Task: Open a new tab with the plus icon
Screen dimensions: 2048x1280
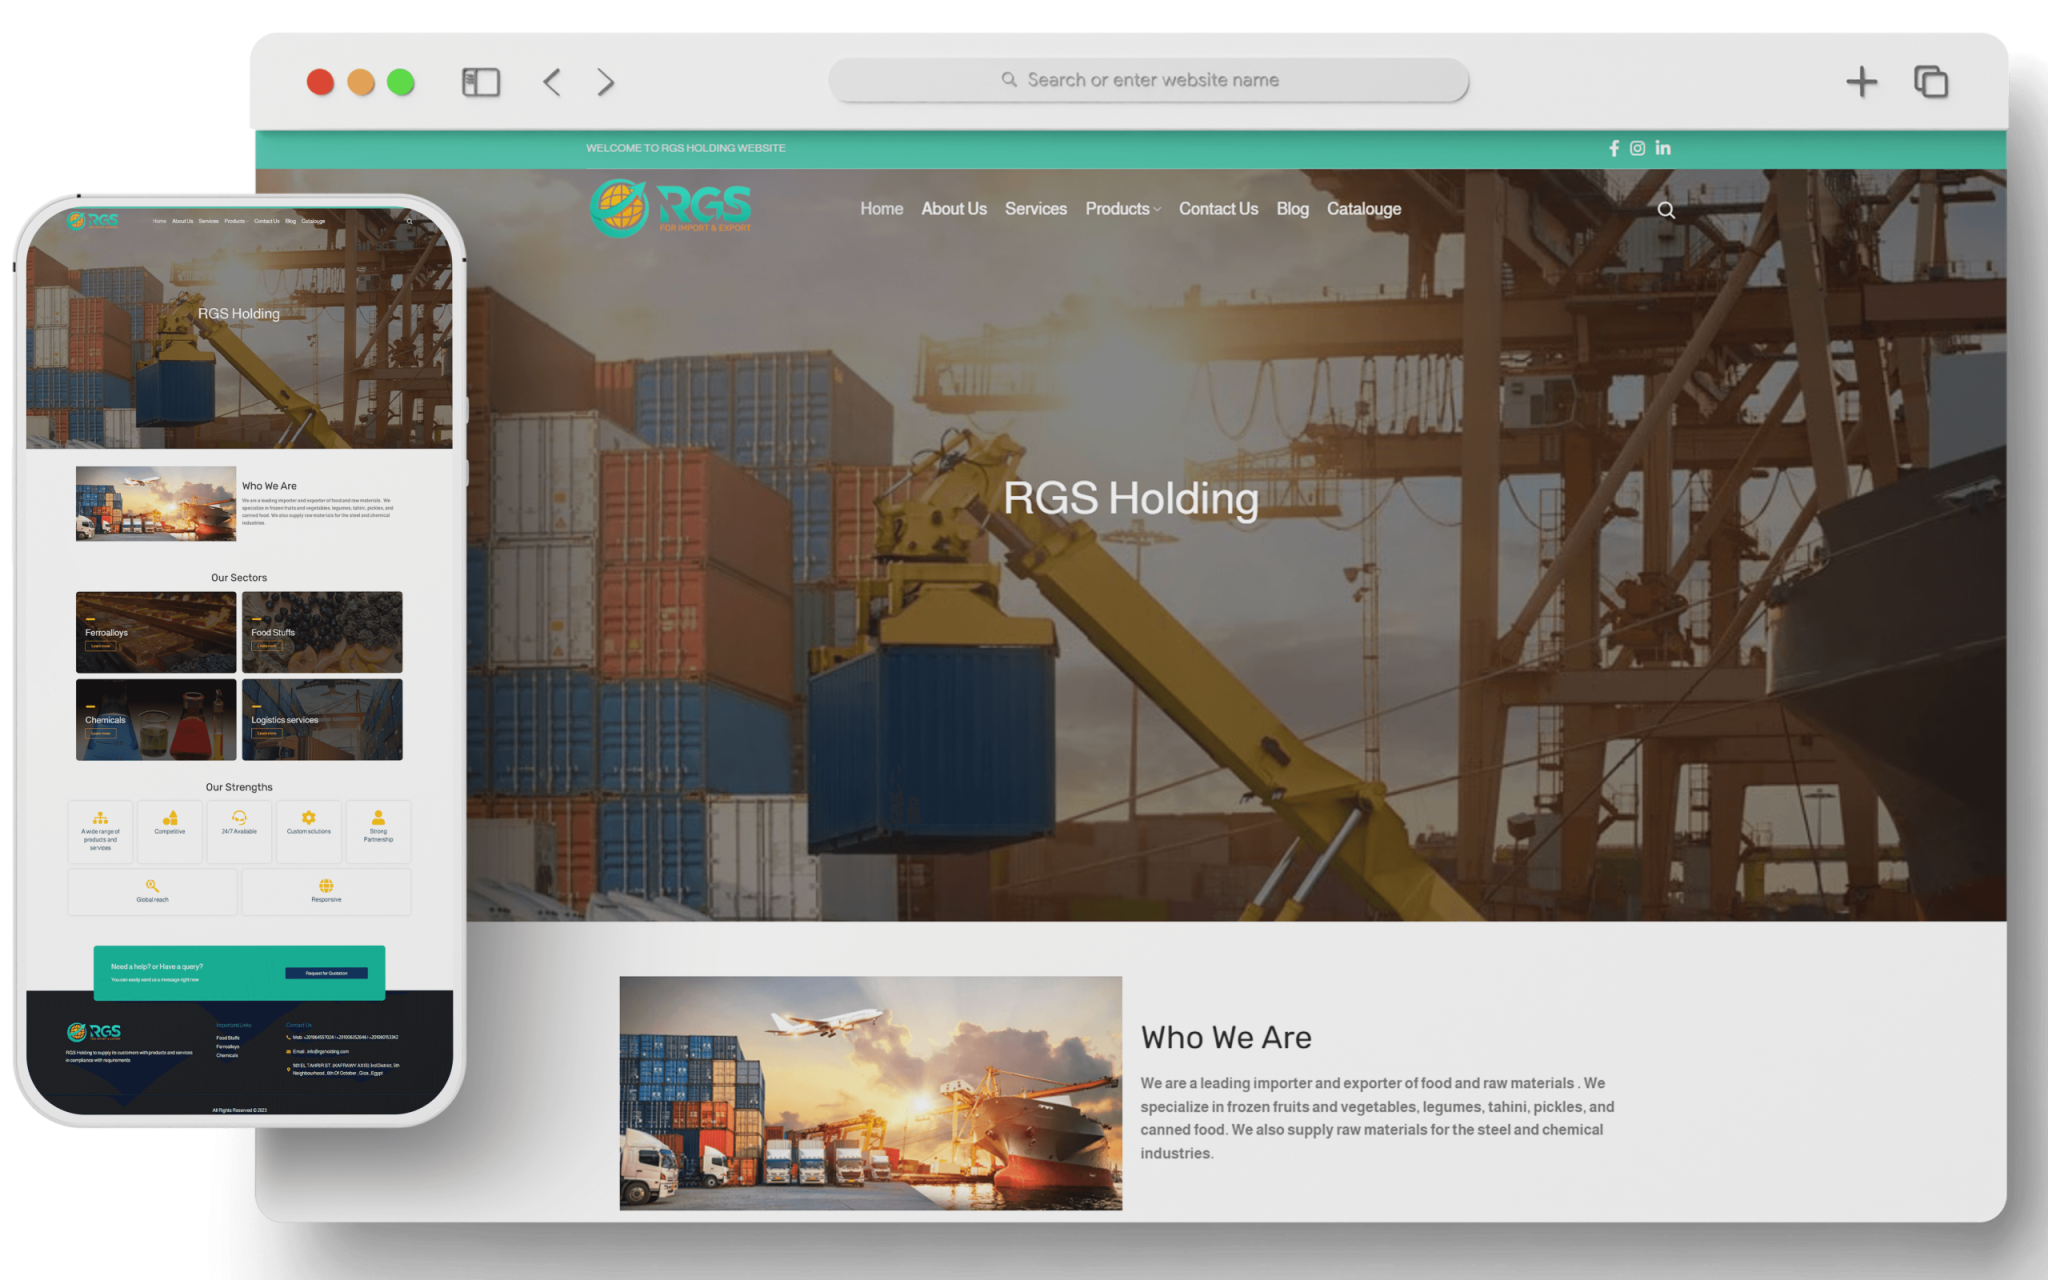Action: click(1861, 82)
